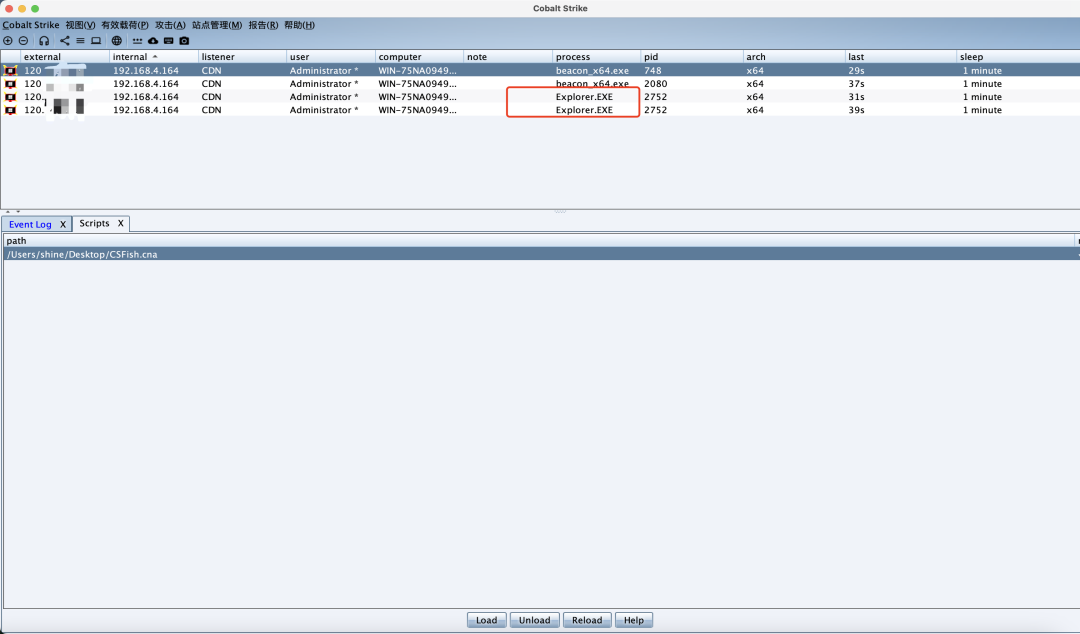The image size is (1080, 634).
Task: Sort by the note column header
Action: (508, 57)
